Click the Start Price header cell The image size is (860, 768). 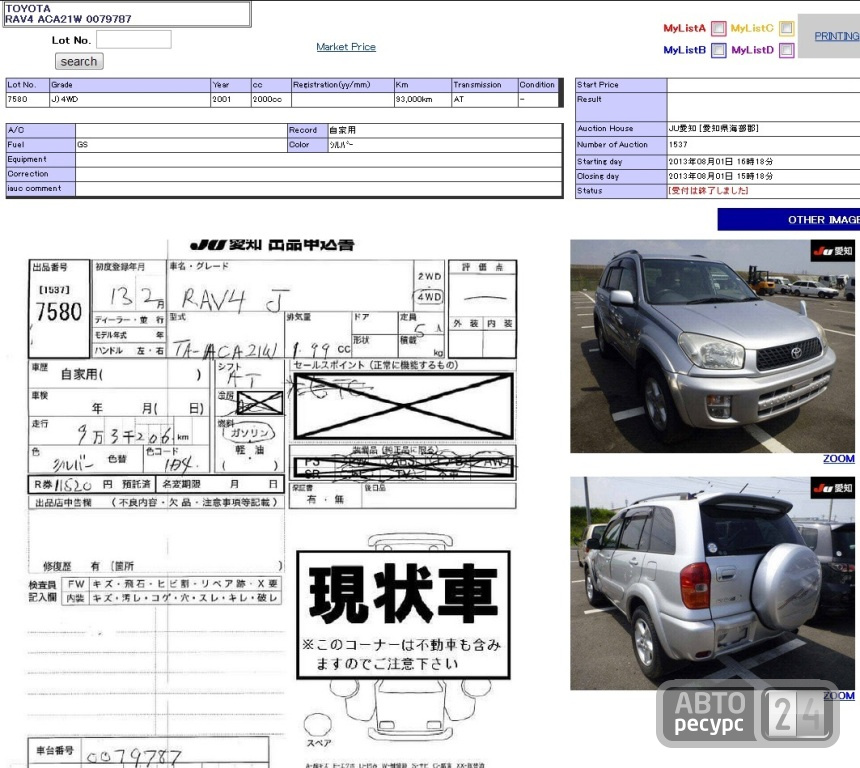[621, 85]
